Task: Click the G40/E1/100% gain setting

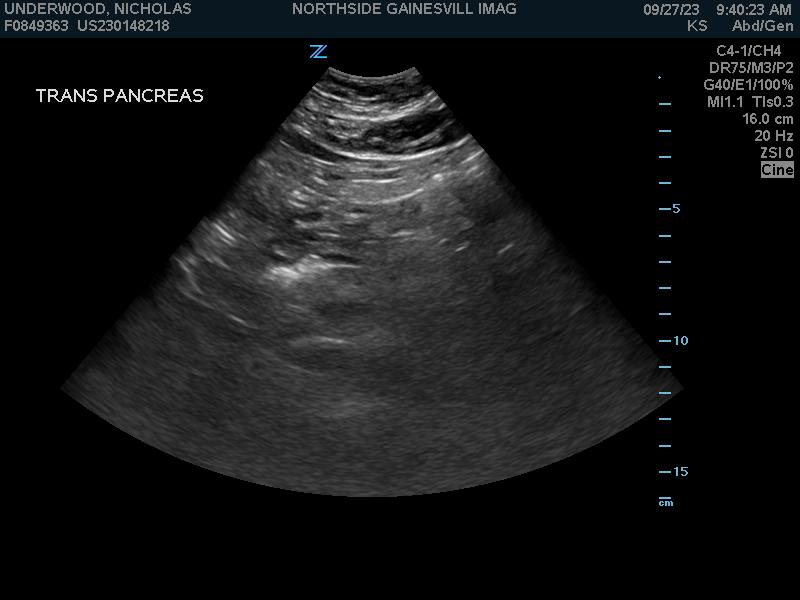Action: pyautogui.click(x=748, y=85)
